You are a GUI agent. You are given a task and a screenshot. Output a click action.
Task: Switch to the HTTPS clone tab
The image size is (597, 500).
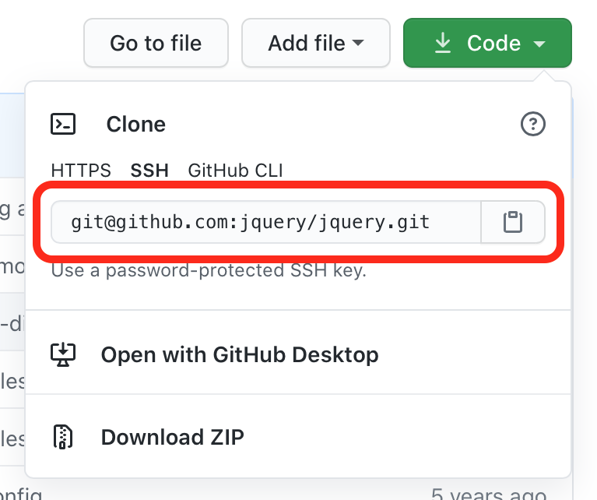pos(81,170)
